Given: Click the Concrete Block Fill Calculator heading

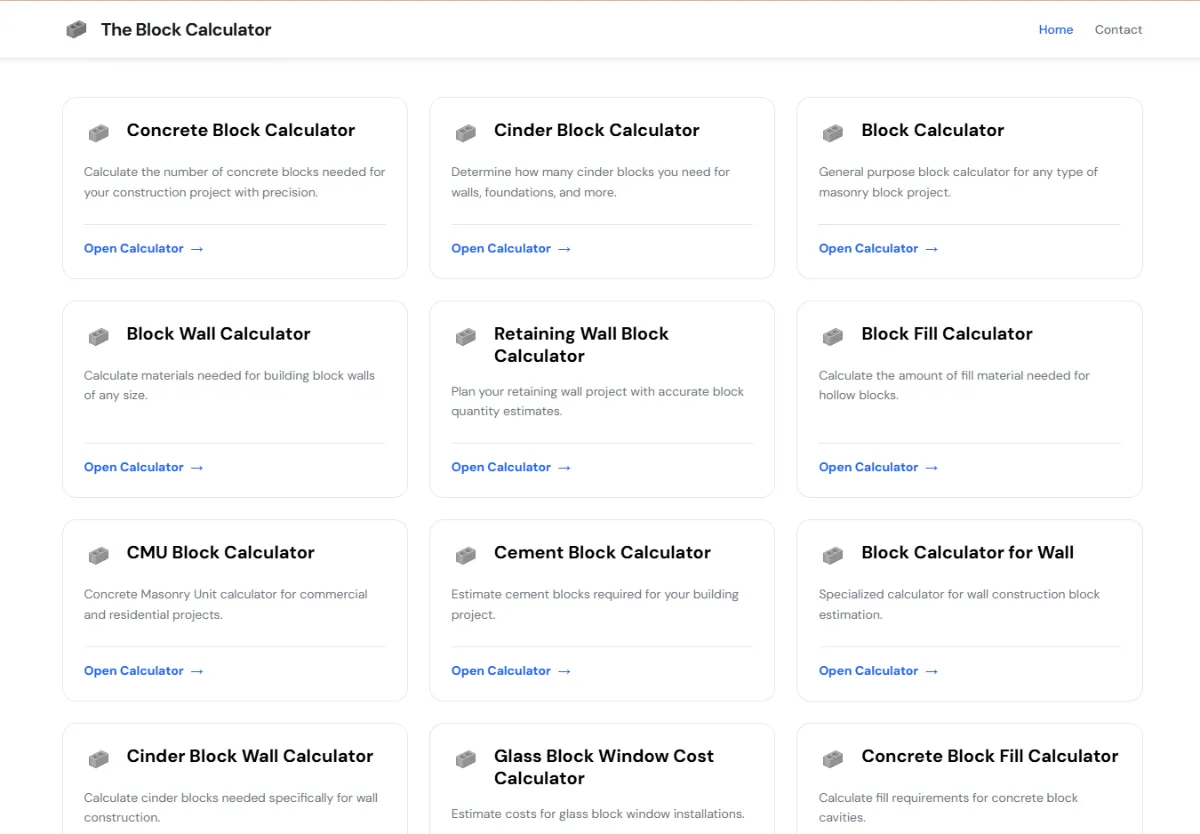Looking at the screenshot, I should 990,756.
